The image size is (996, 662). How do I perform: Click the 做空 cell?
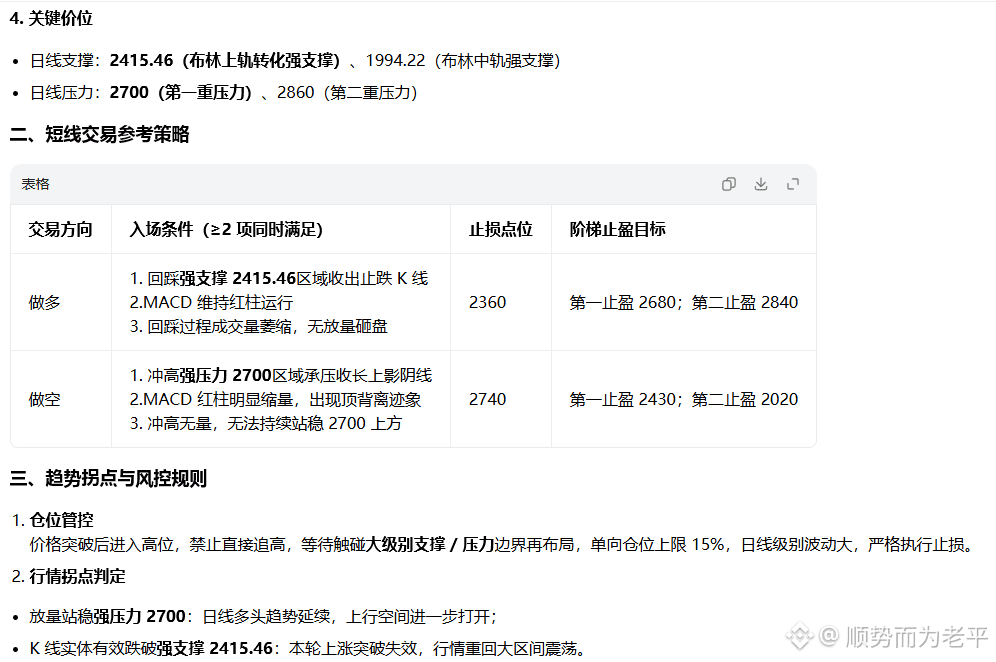44,400
